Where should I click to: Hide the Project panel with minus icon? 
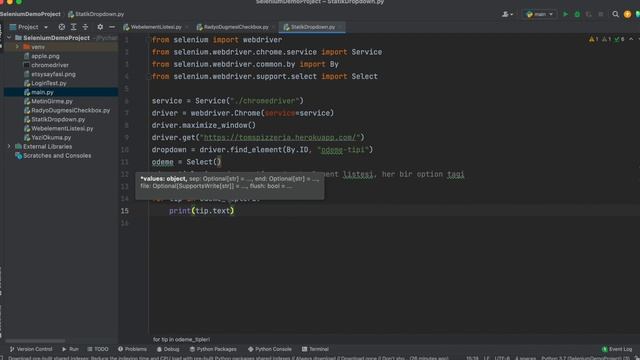(112, 27)
